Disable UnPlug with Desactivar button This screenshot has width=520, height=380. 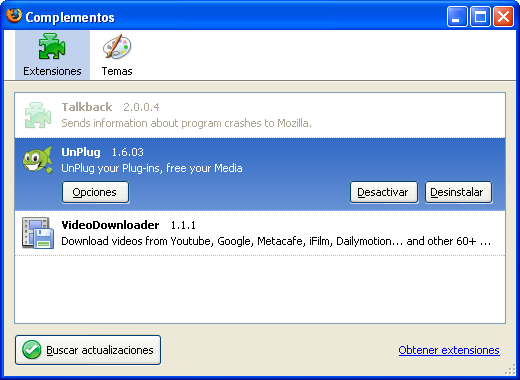[384, 192]
